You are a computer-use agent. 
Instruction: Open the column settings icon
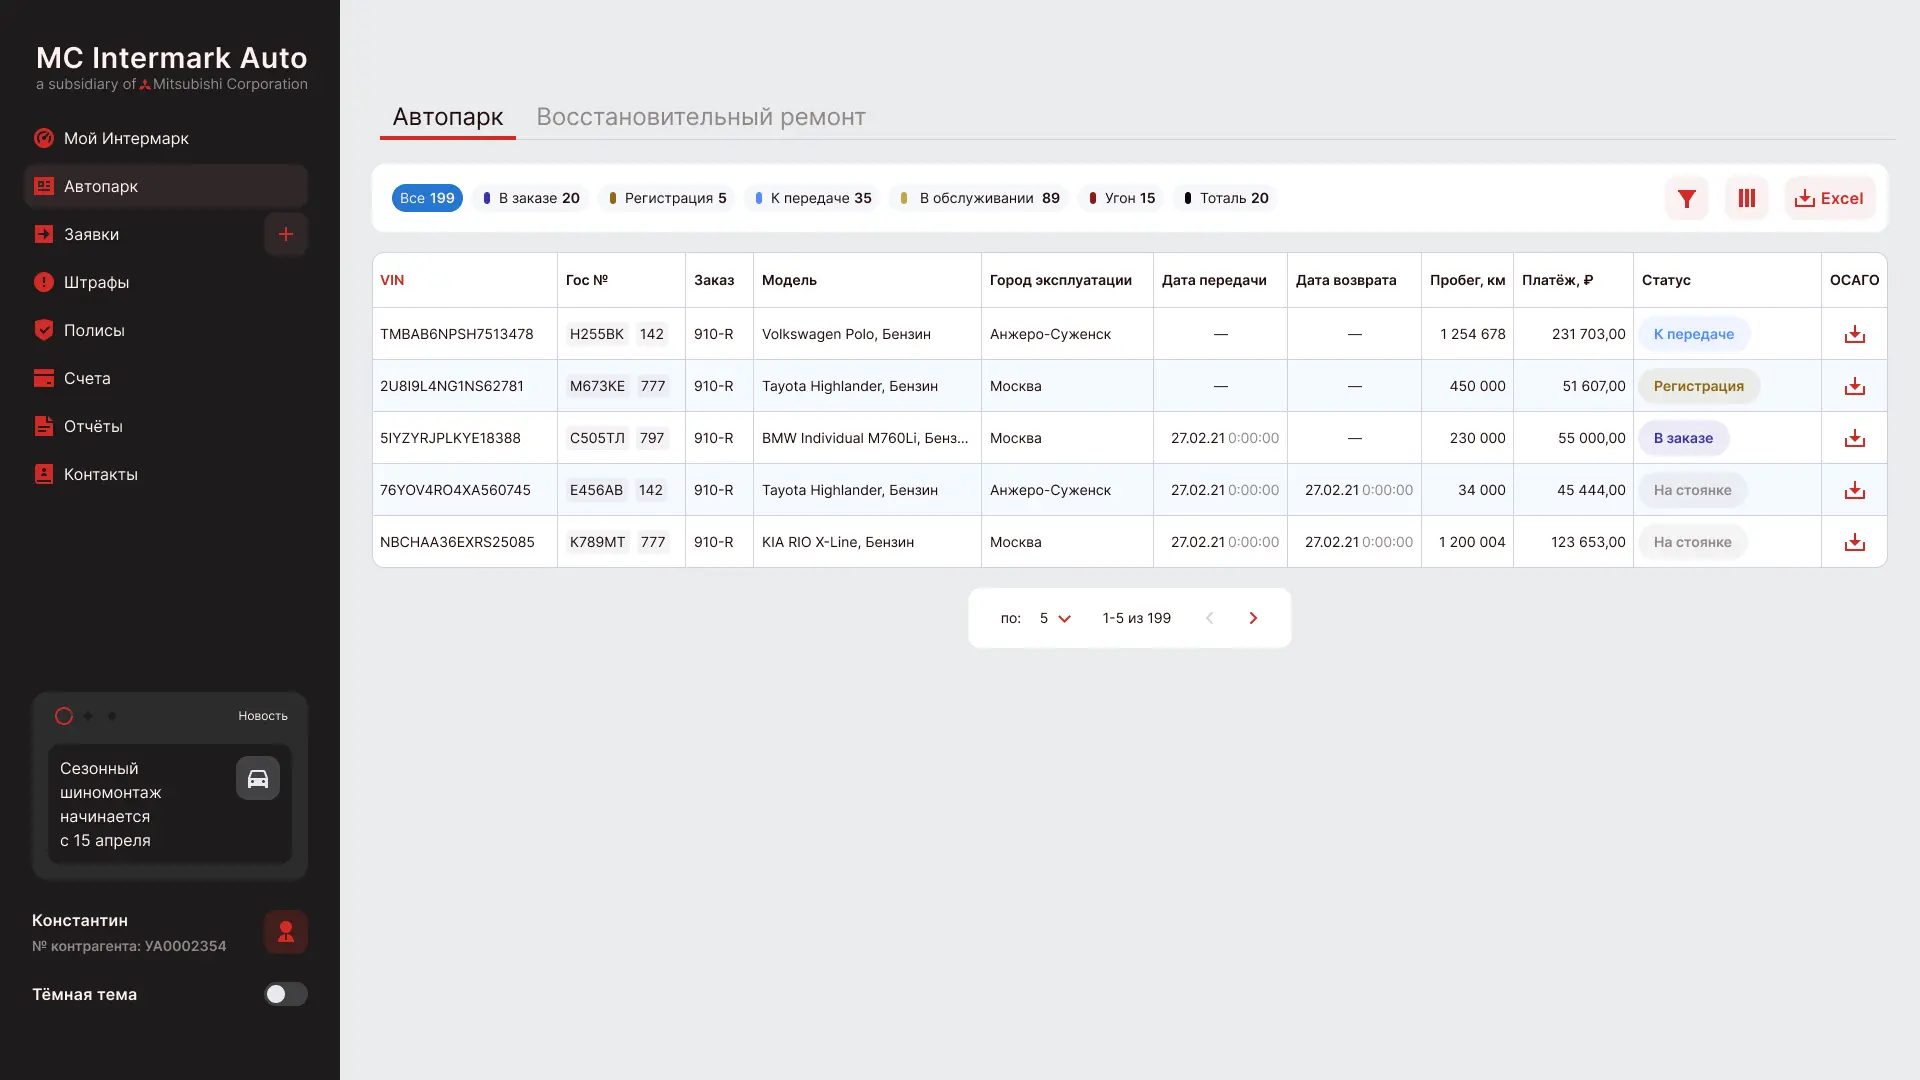coord(1747,198)
